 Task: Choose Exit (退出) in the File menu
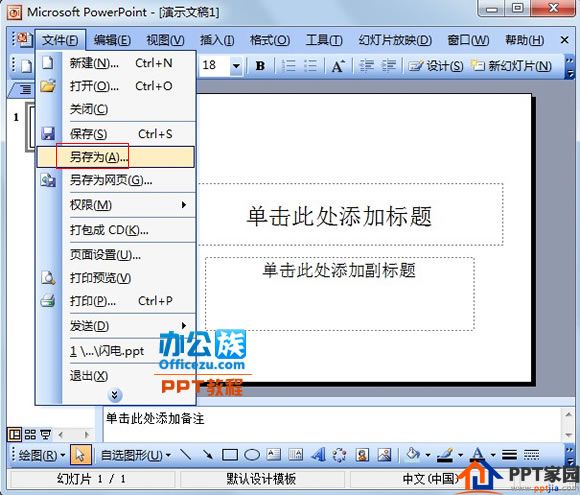(116, 376)
